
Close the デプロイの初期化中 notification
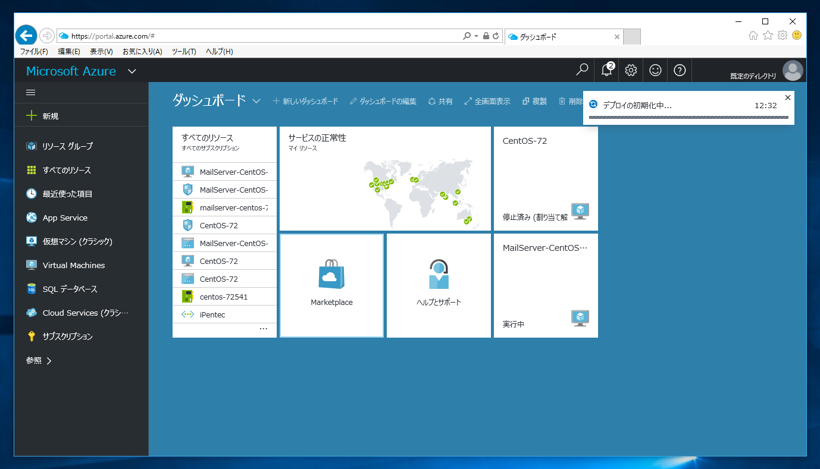tap(788, 97)
